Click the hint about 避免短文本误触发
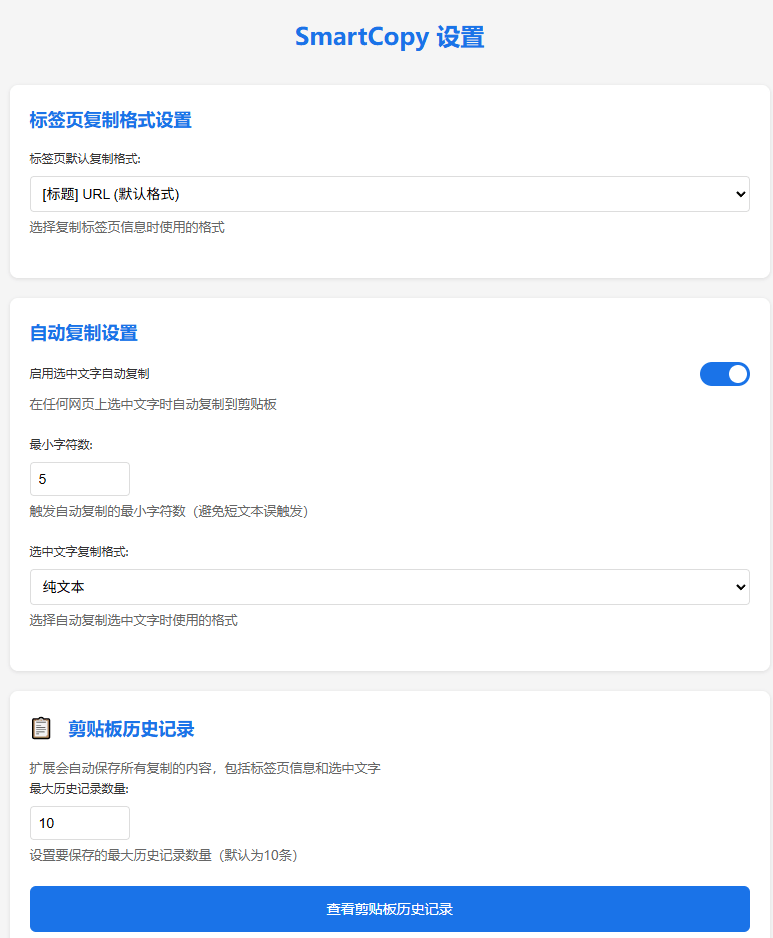 (169, 511)
